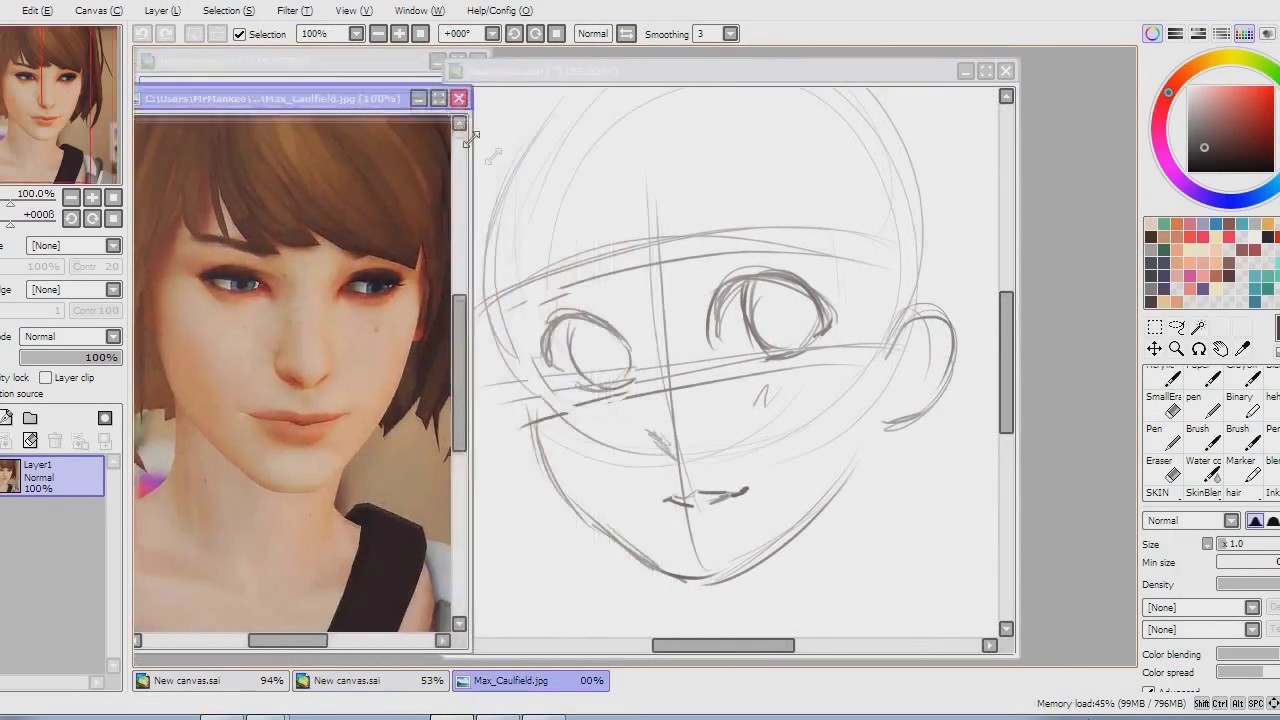Screen dimensions: 1280x720
Task: Clear the layer with the eraser icon
Action: (x=30, y=441)
